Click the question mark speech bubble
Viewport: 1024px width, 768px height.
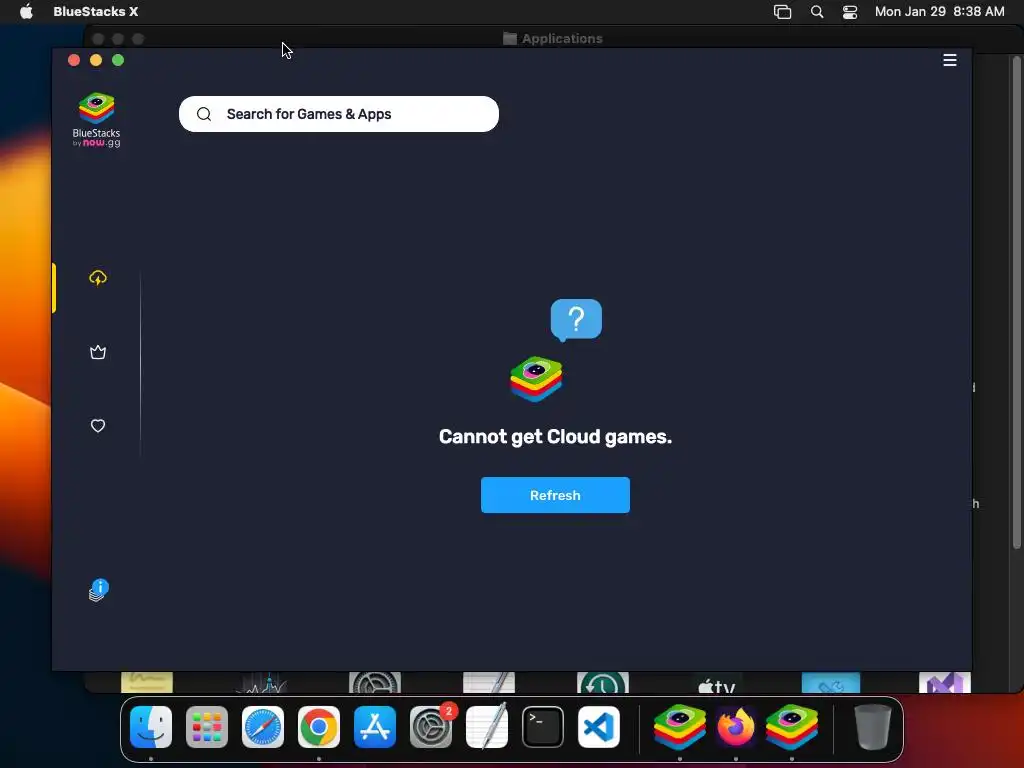coord(576,320)
